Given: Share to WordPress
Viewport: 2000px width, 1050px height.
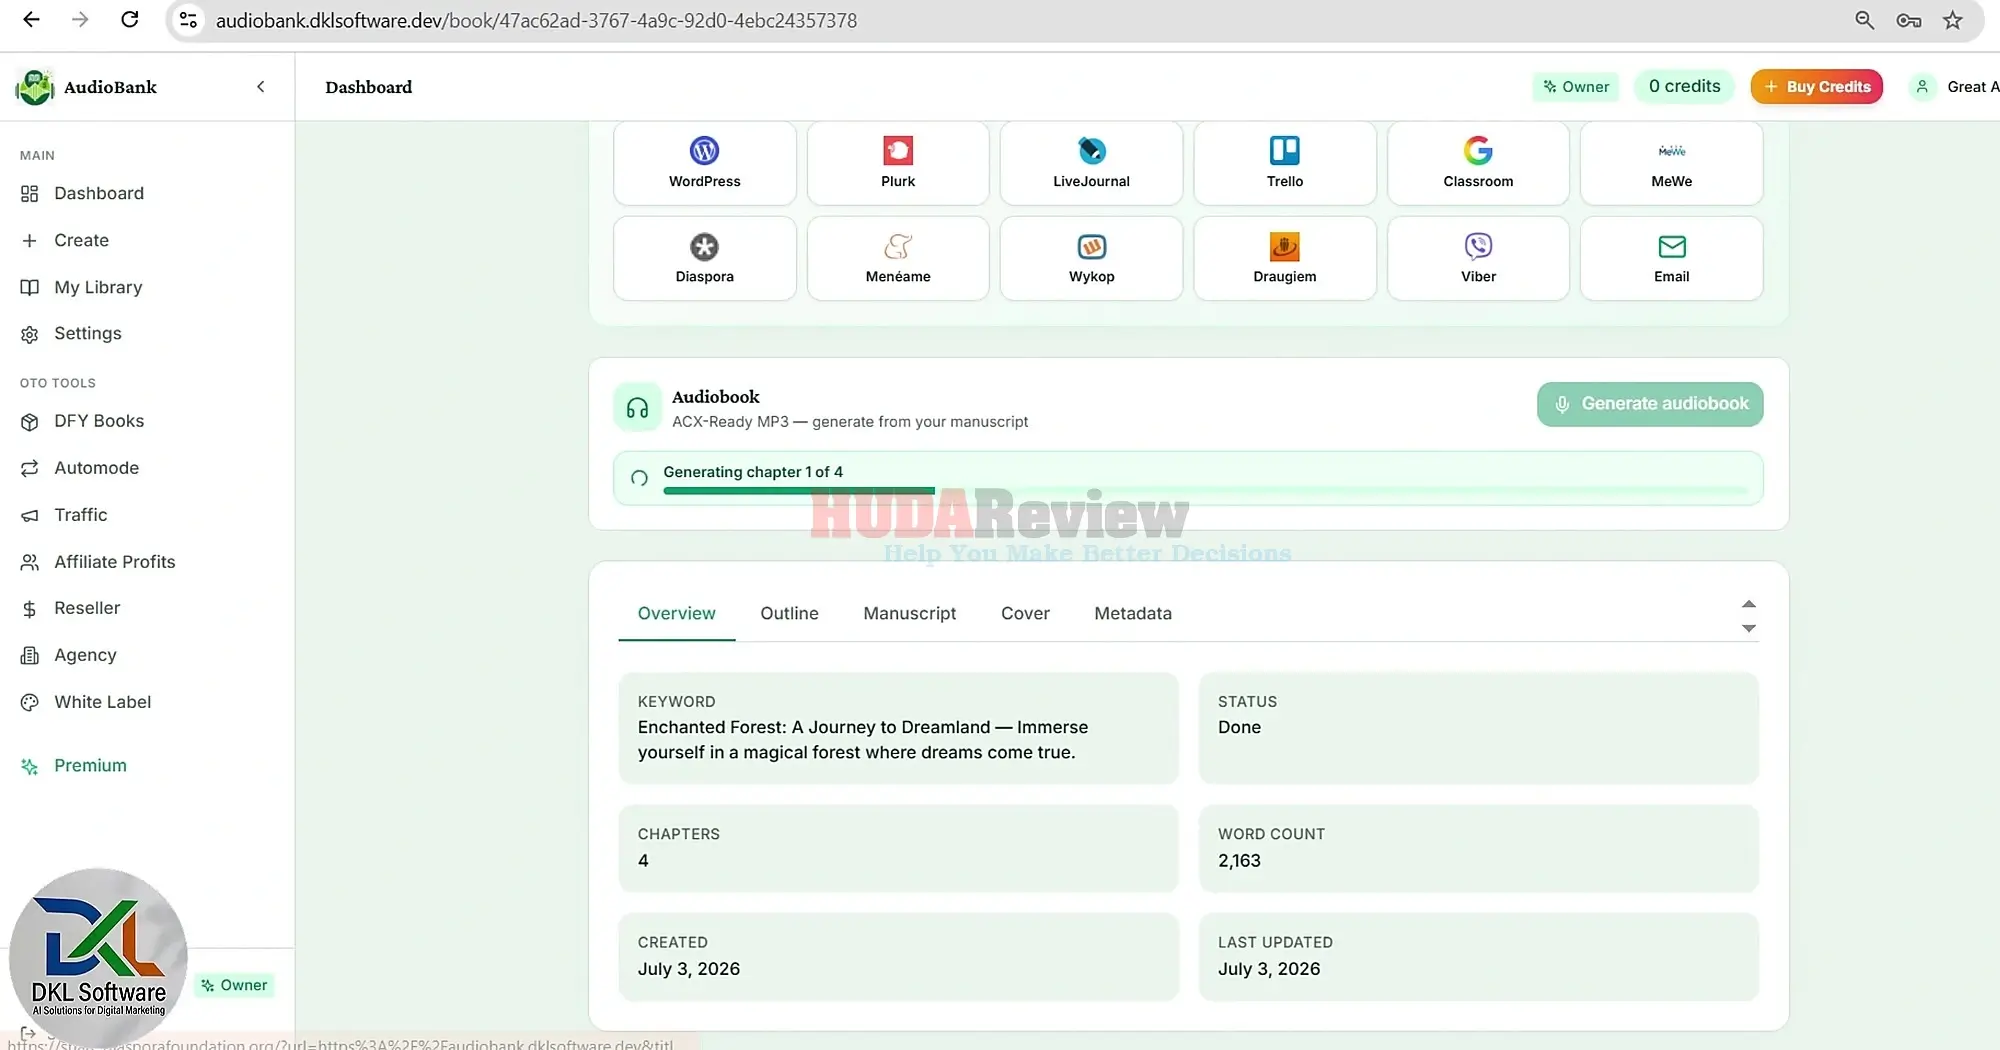Looking at the screenshot, I should click(704, 163).
